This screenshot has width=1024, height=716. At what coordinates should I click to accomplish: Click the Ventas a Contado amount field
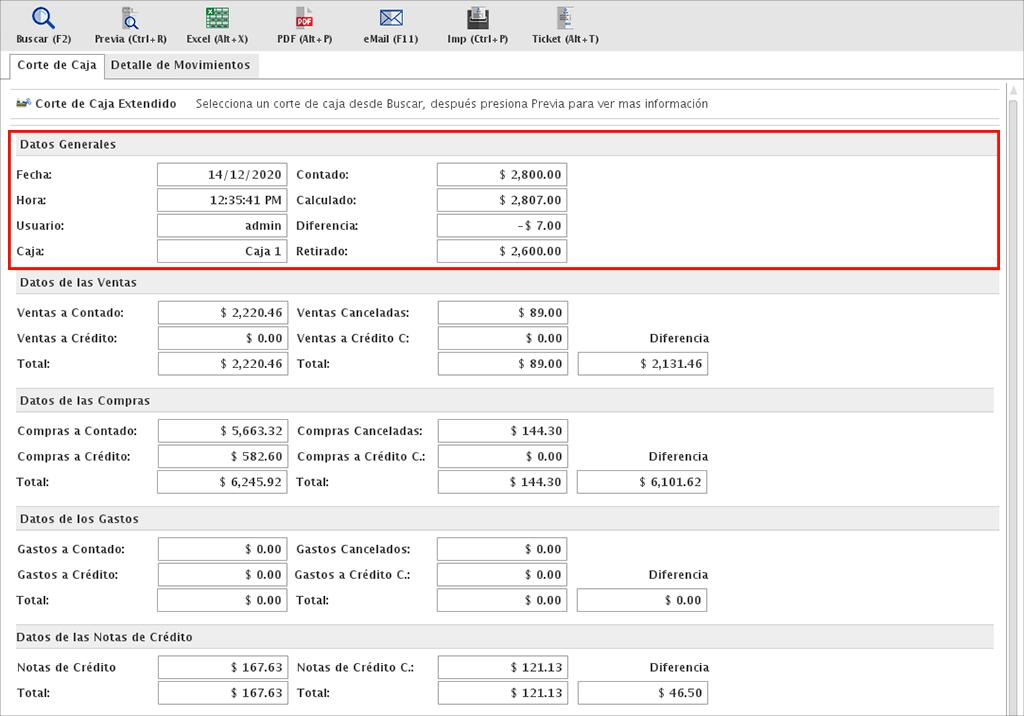click(x=222, y=313)
